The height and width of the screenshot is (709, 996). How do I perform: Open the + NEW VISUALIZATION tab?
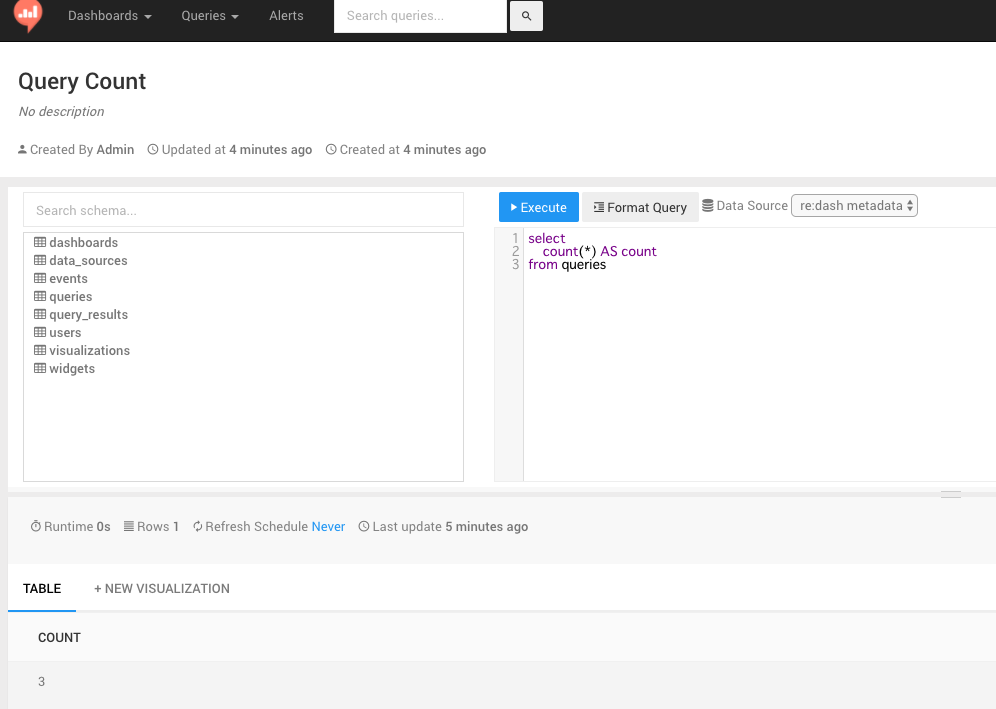coord(162,588)
